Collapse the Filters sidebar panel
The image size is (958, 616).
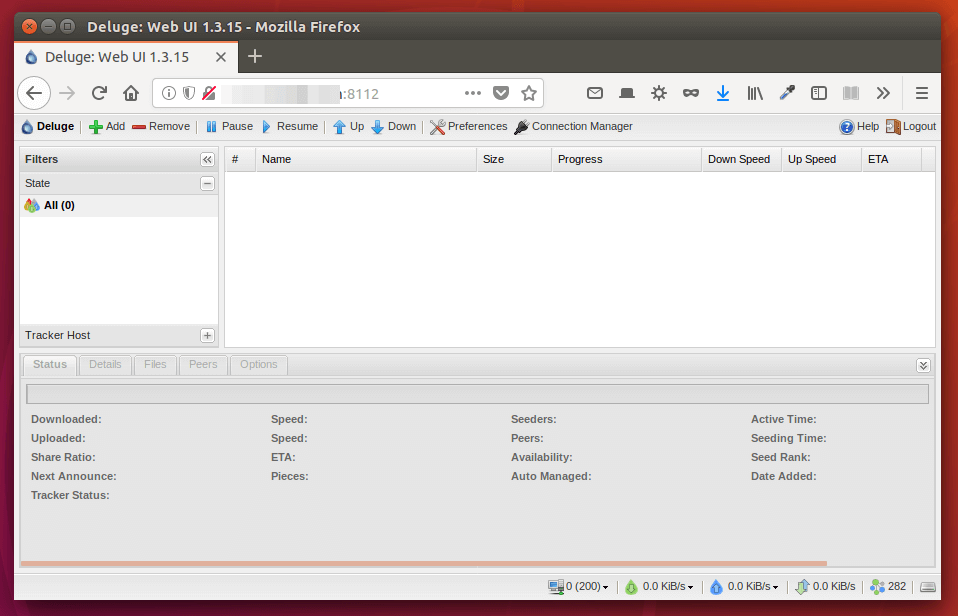pos(207,160)
